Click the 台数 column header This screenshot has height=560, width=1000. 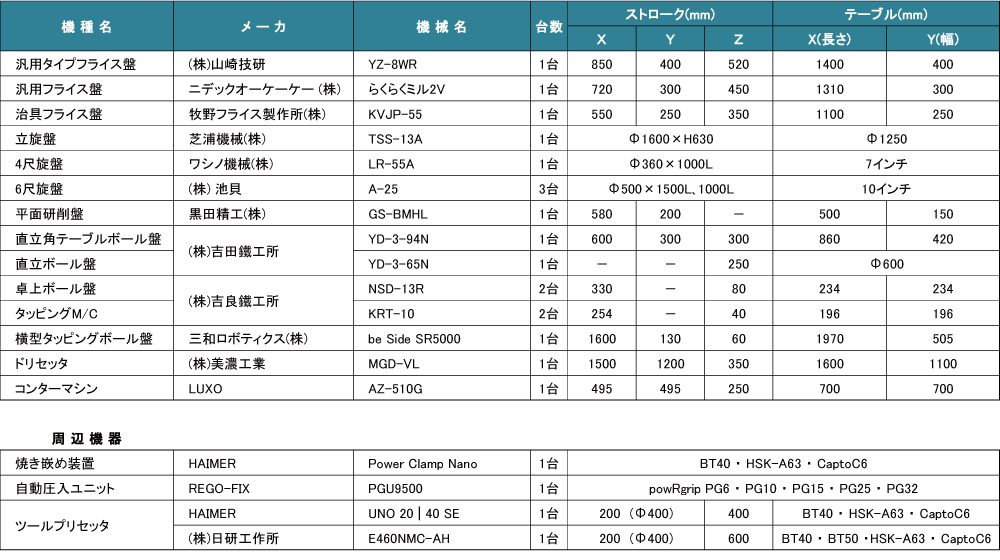[x=549, y=27]
